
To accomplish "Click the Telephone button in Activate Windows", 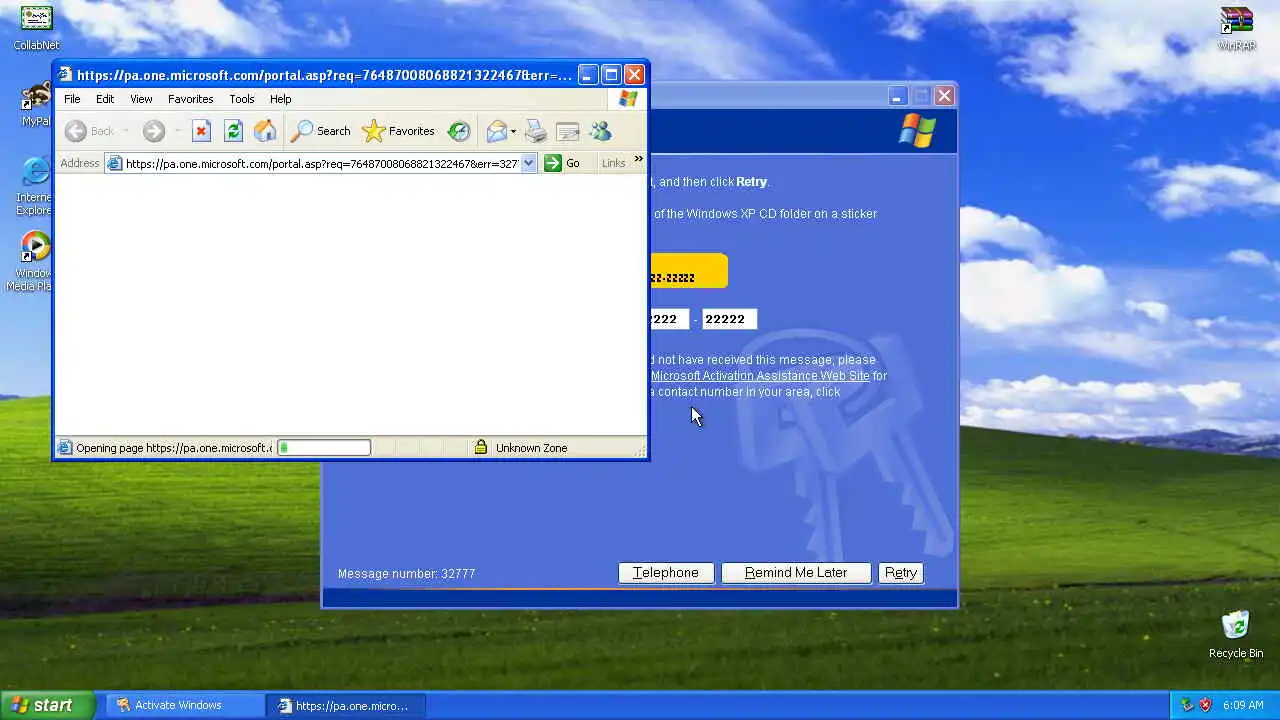I will [x=665, y=573].
